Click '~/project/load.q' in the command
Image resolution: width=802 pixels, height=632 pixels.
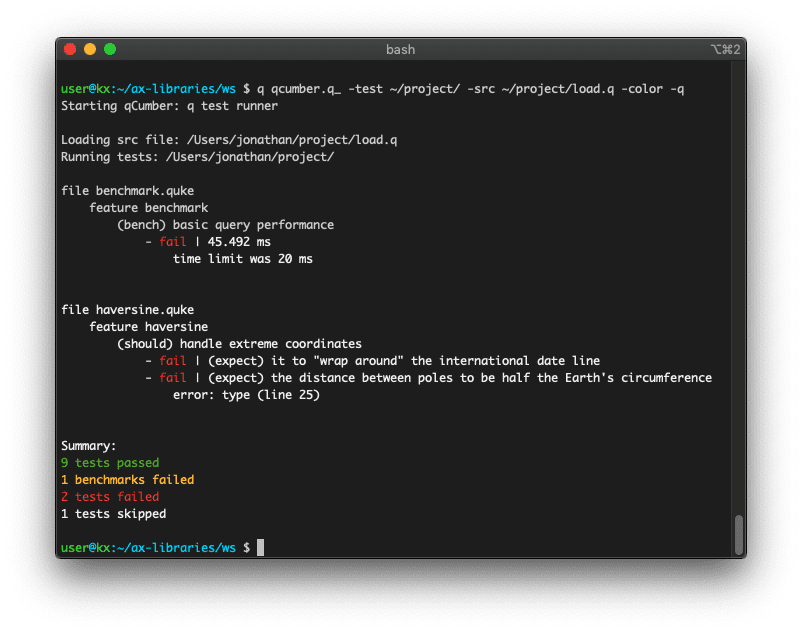(x=558, y=89)
